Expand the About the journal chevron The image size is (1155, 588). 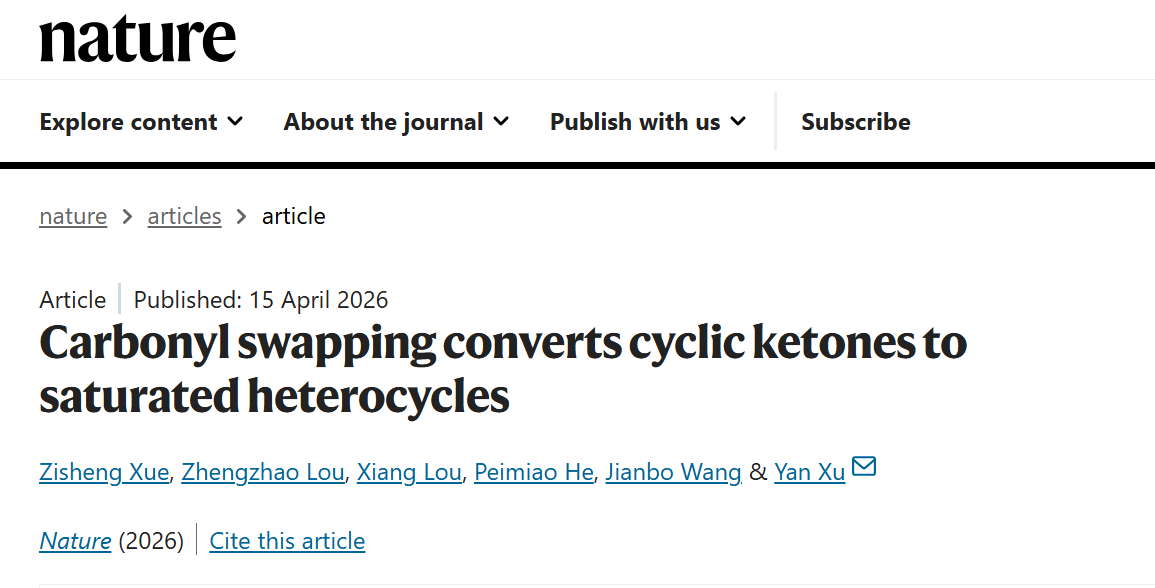501,121
